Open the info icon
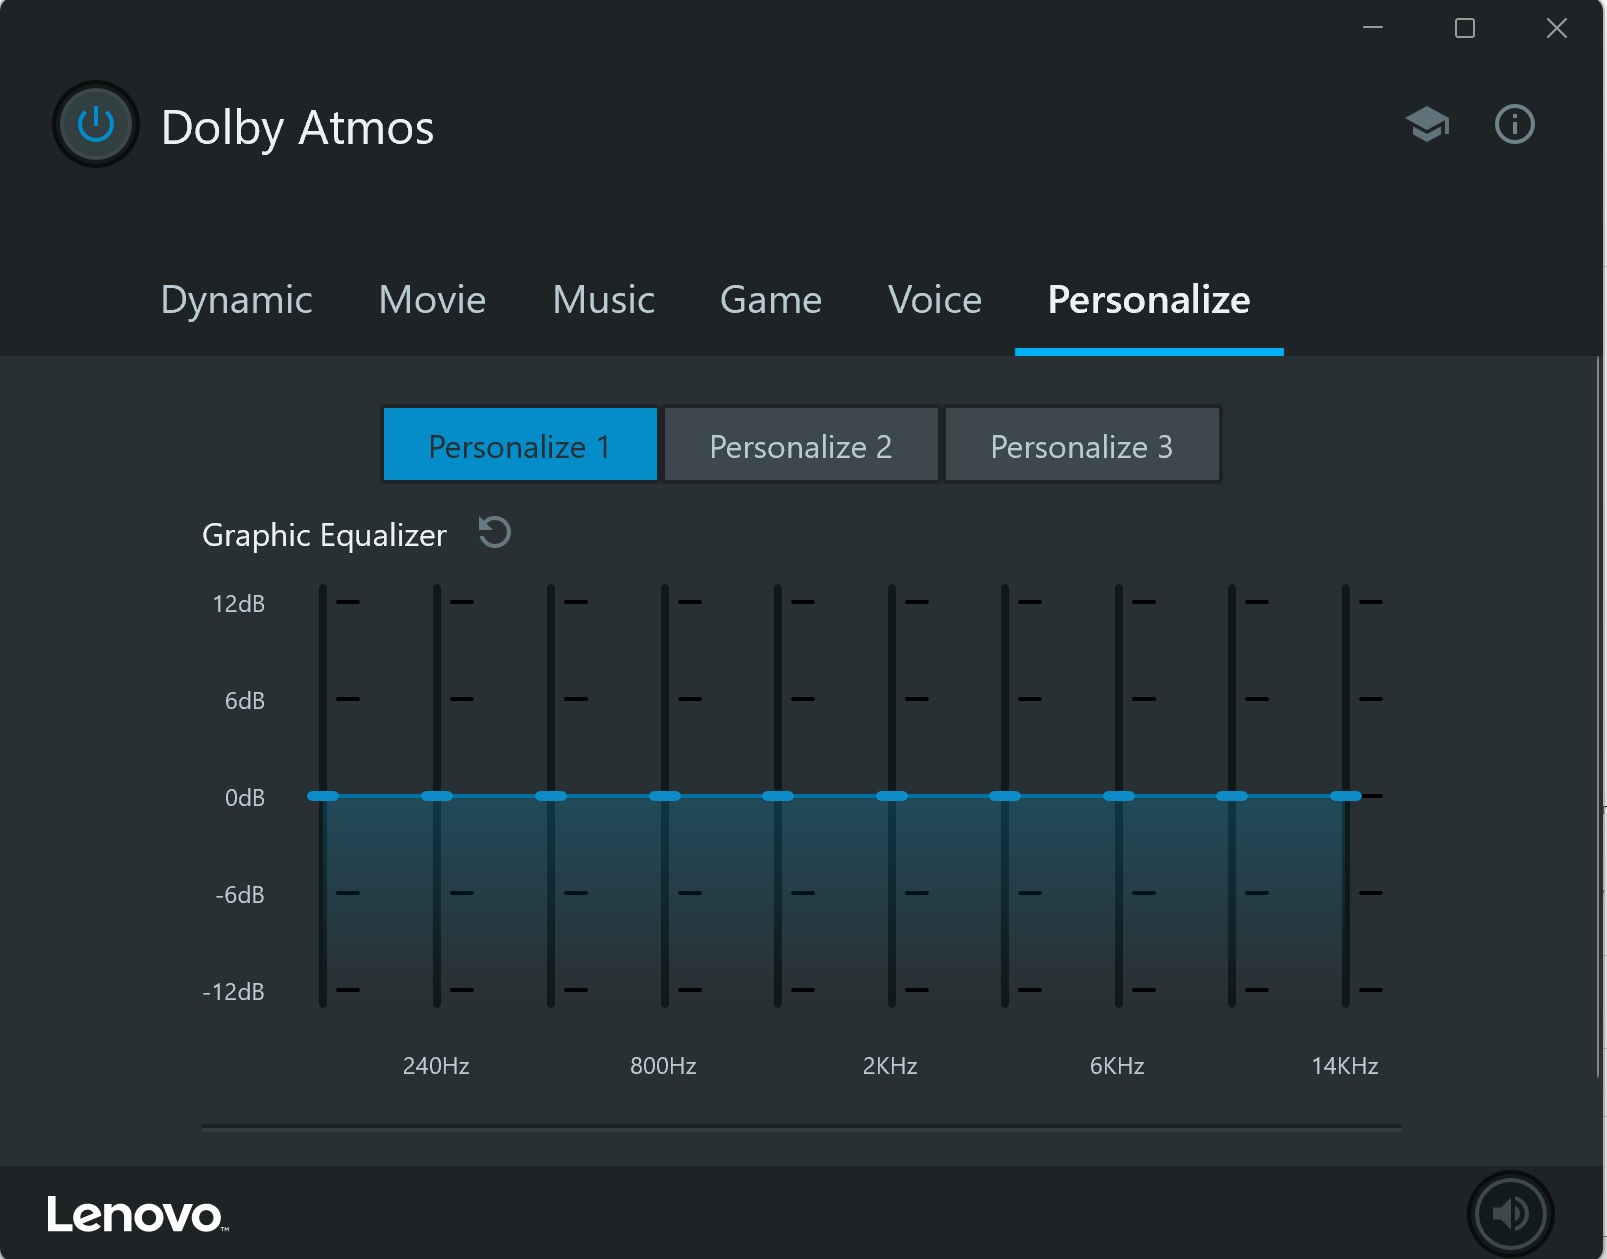 [x=1514, y=125]
